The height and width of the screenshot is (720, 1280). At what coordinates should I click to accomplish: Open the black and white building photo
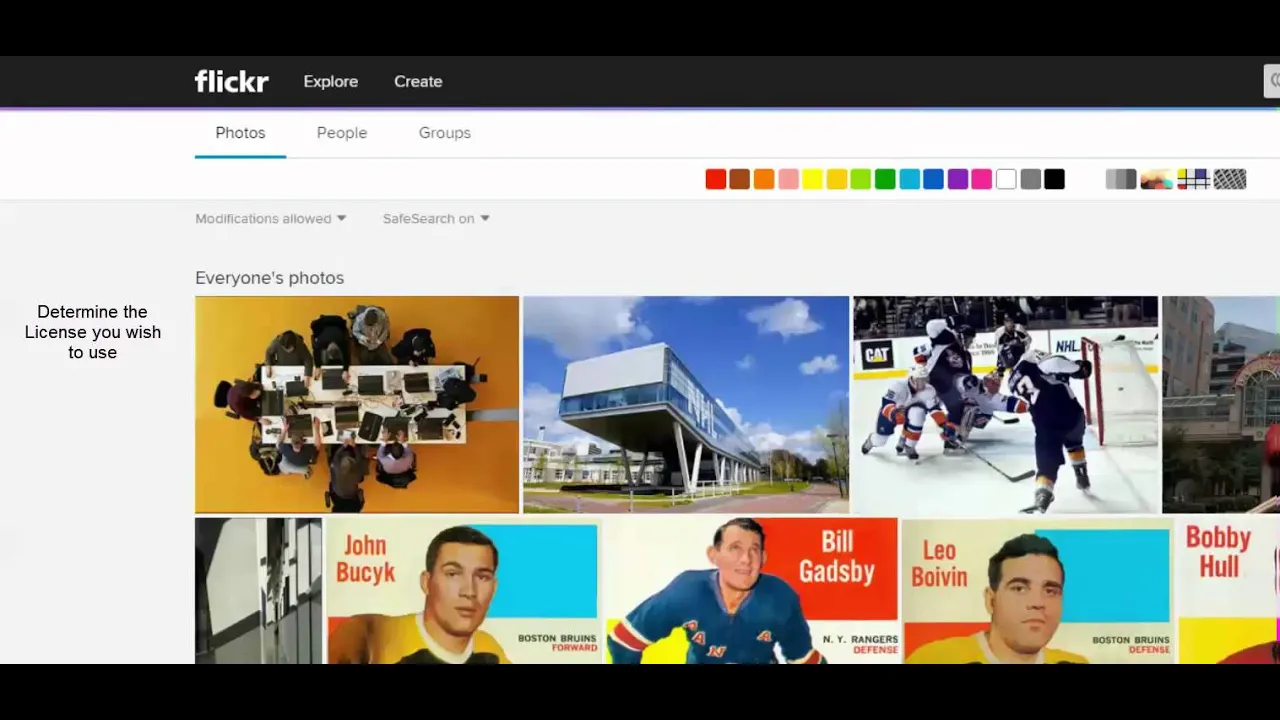coord(258,590)
